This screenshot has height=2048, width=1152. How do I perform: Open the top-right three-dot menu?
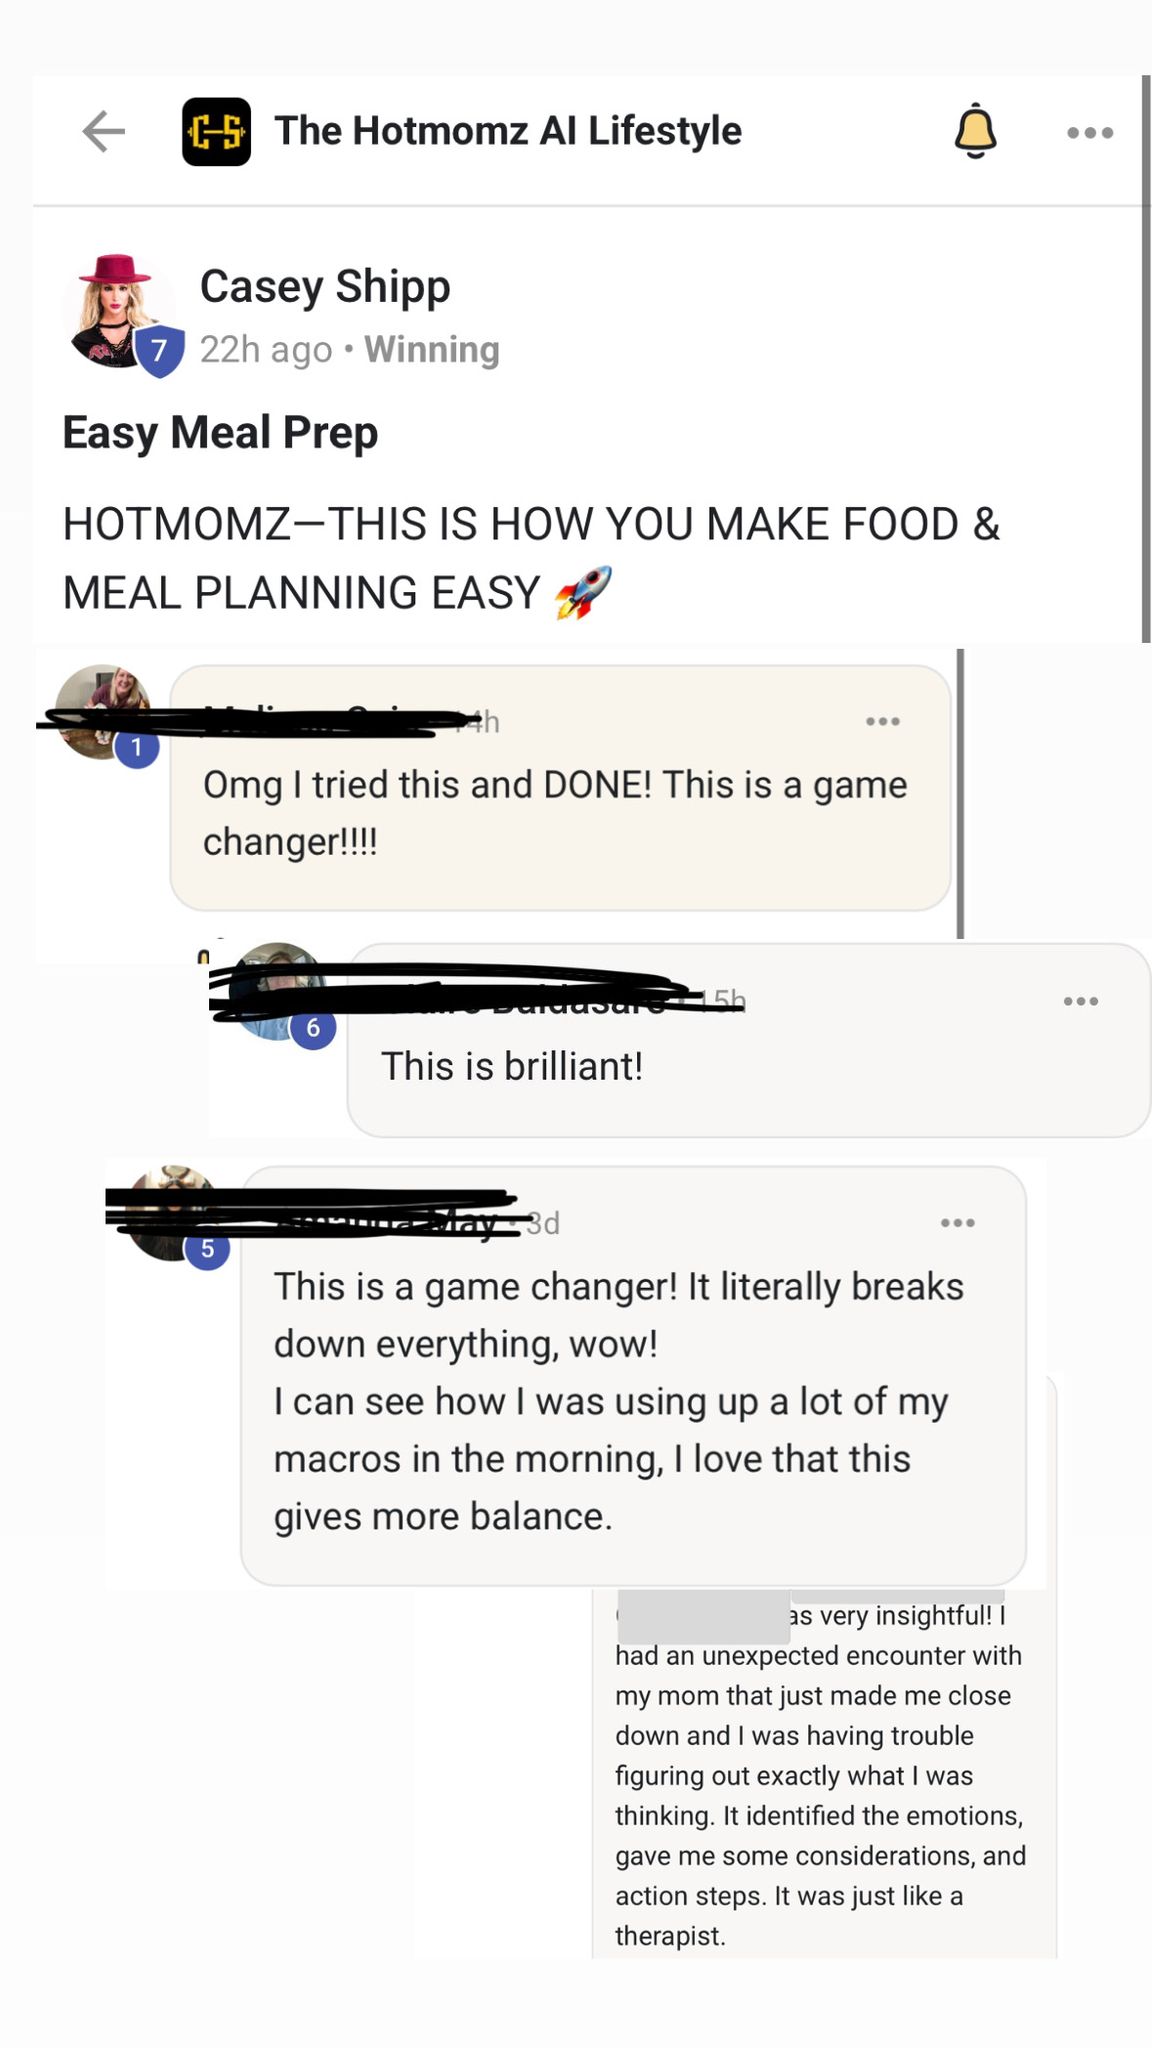(x=1090, y=132)
